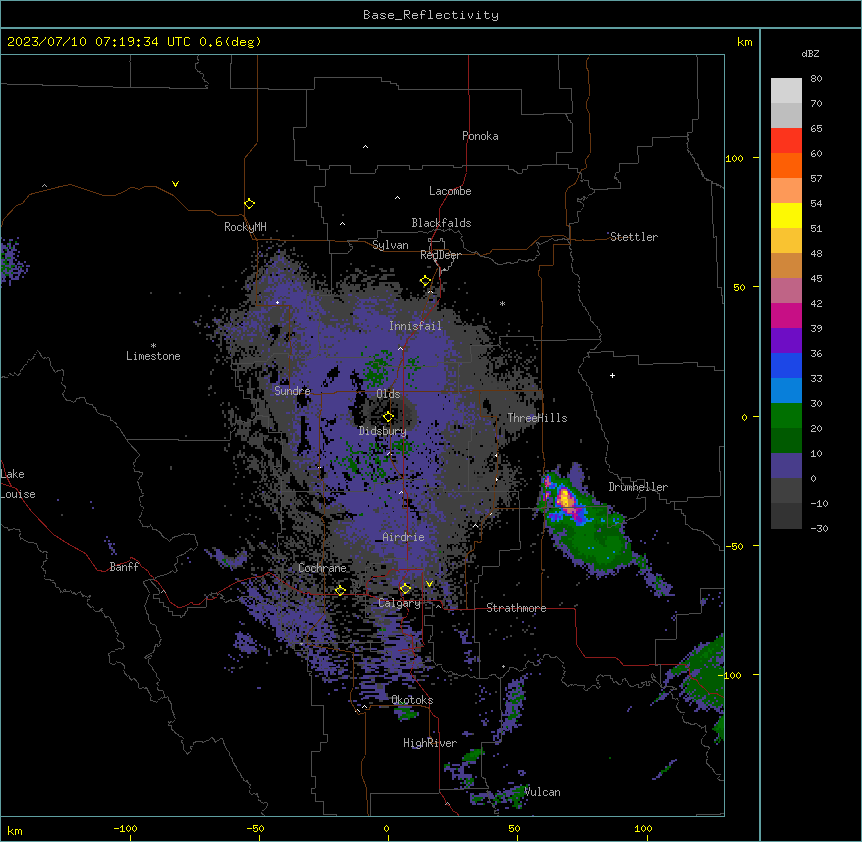Select the Olds label

[x=388, y=394]
